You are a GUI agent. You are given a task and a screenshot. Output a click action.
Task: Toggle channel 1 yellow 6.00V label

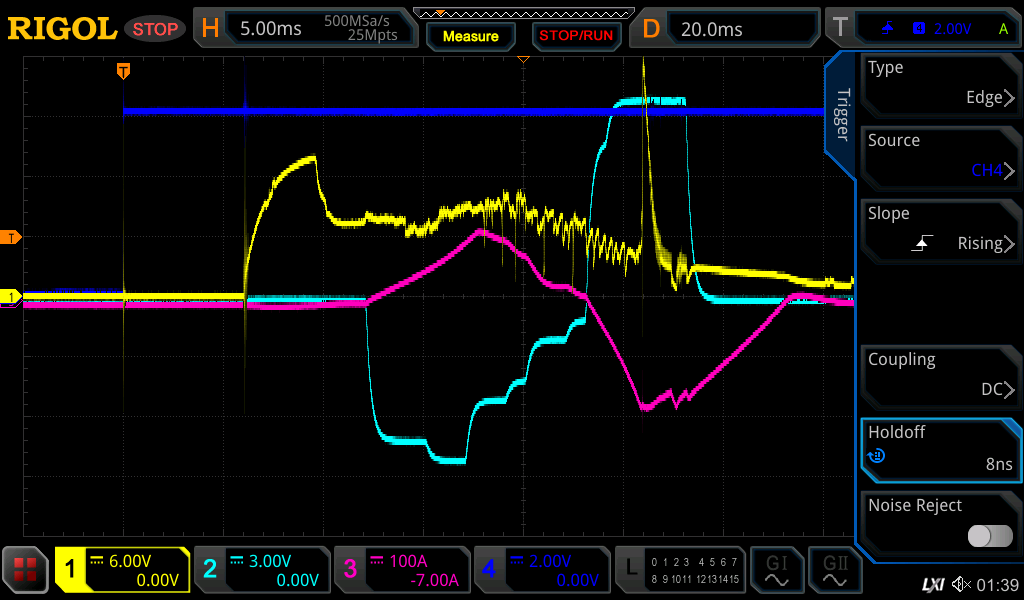pos(122,571)
